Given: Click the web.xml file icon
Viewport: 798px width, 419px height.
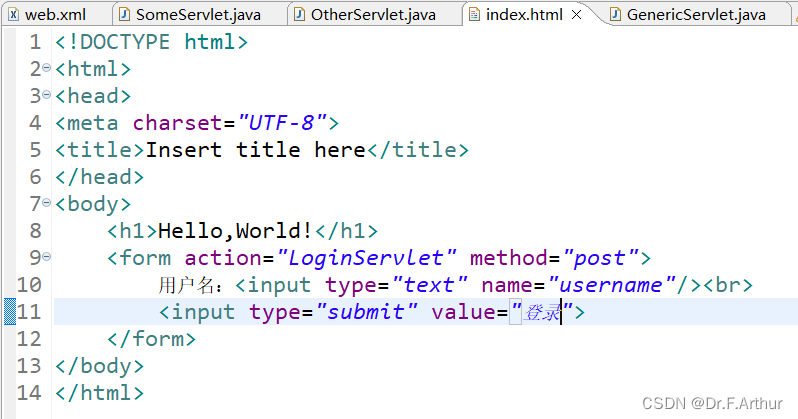Looking at the screenshot, I should pos(14,15).
